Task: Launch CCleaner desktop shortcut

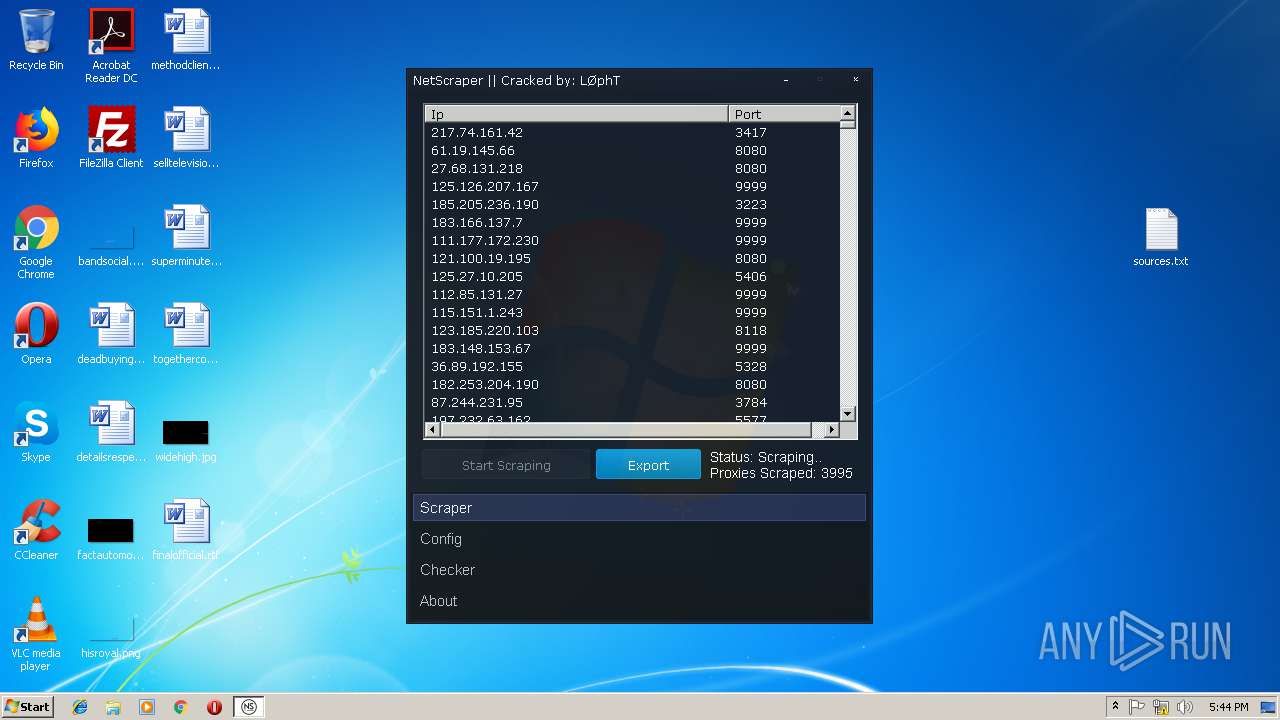Action: [36, 530]
